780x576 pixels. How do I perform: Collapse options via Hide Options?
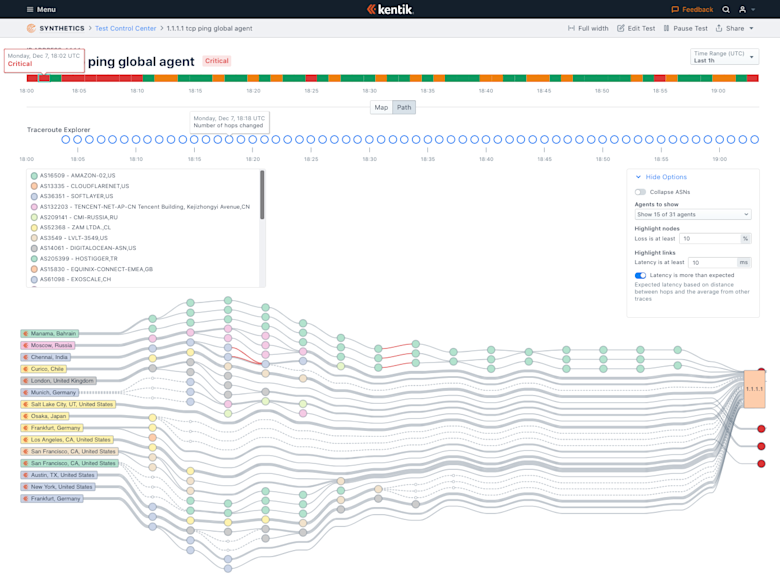tap(661, 177)
